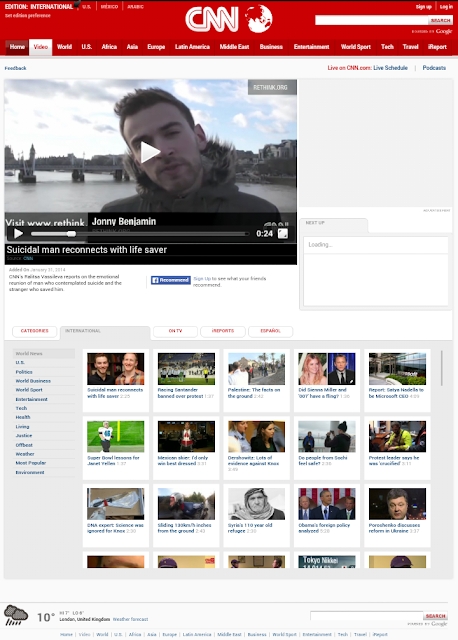The image size is (458, 640).
Task: Go to World section in navbar
Action: click(64, 47)
